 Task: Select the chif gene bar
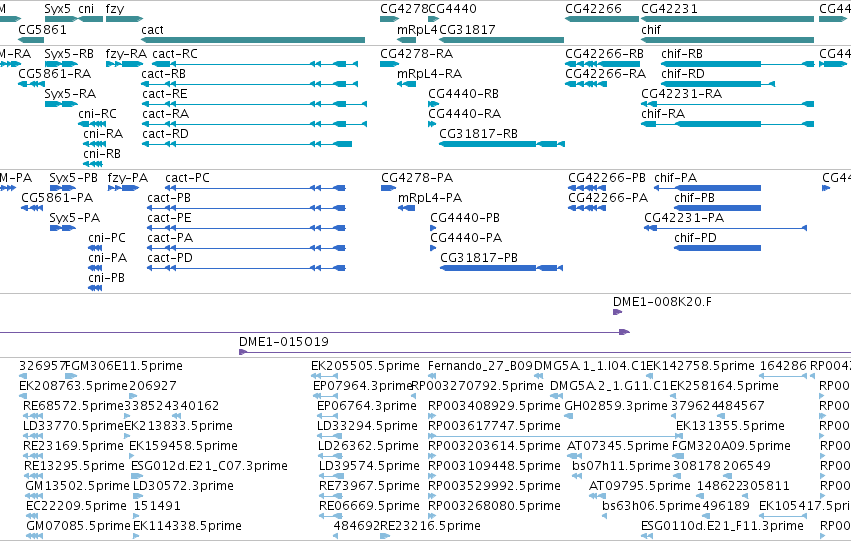[727, 40]
